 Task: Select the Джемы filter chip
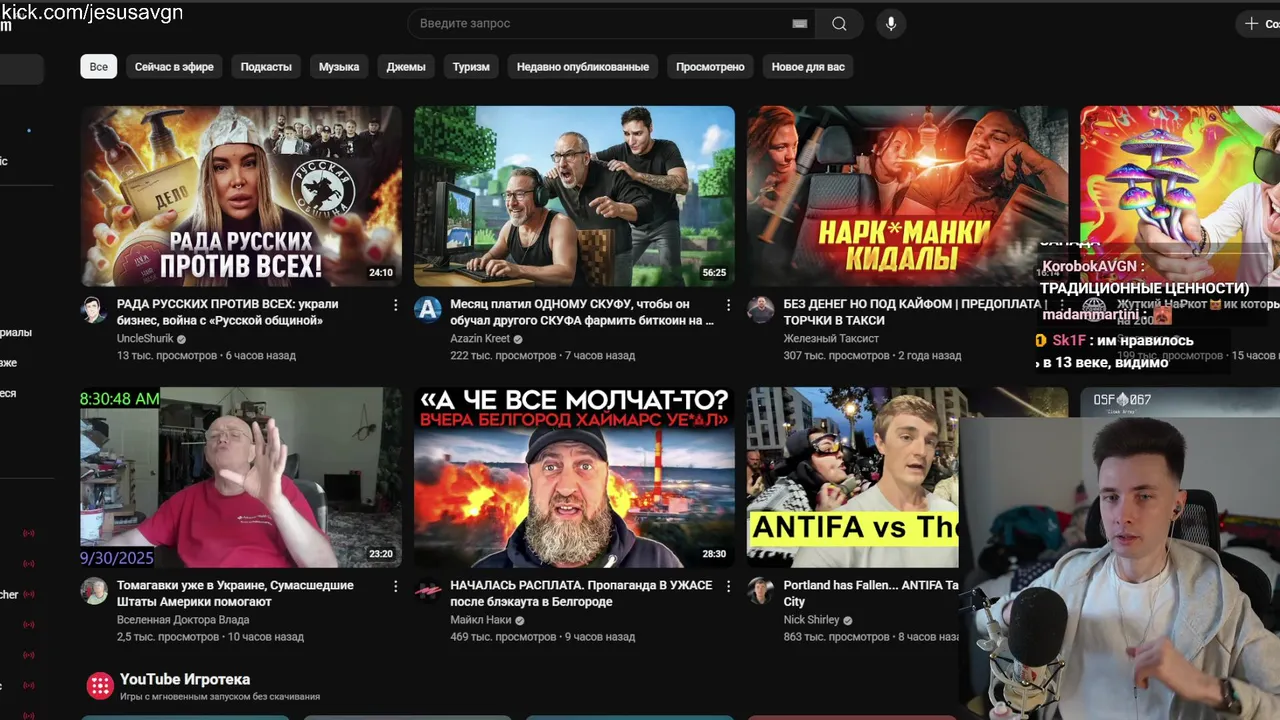click(x=406, y=67)
